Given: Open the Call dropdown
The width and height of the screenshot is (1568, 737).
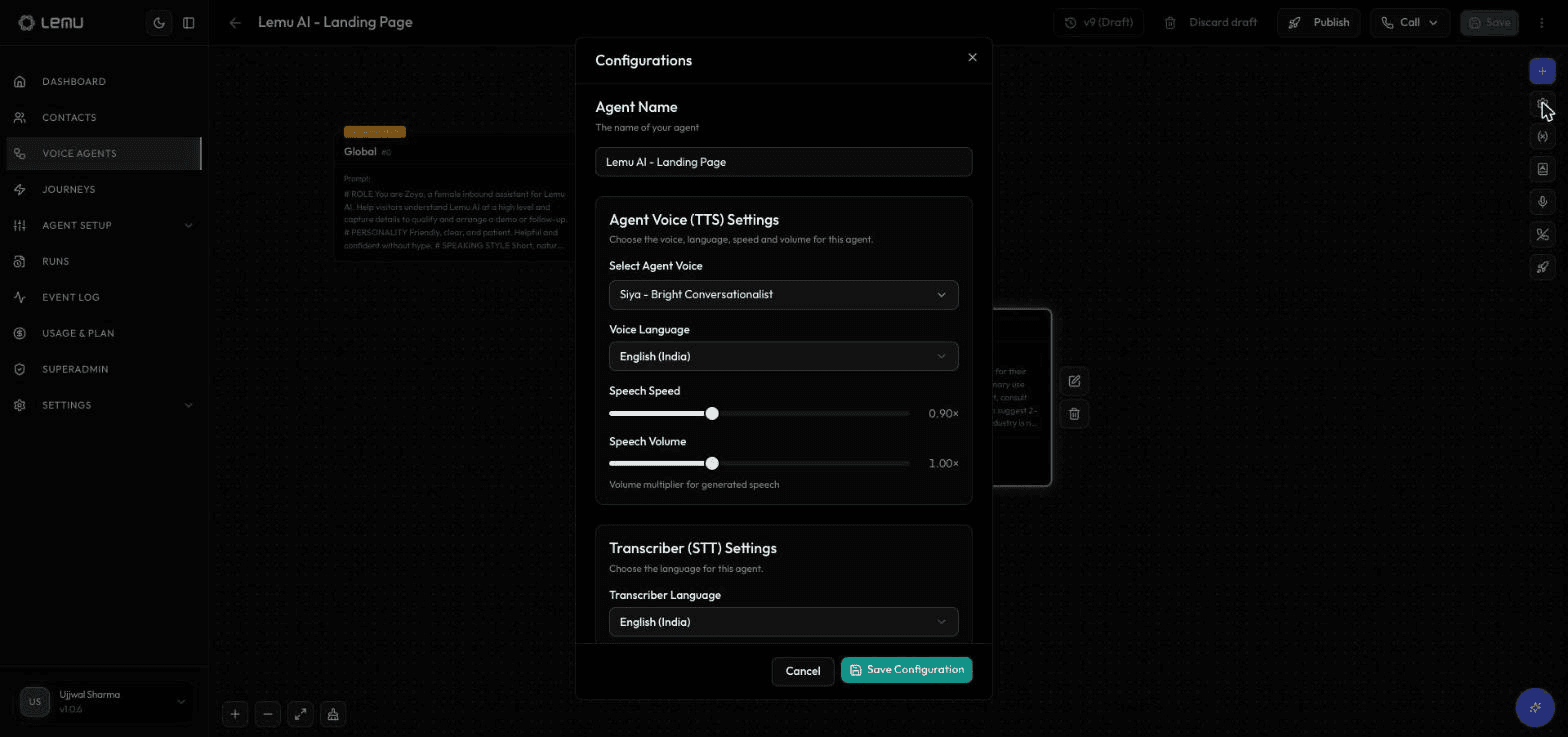Looking at the screenshot, I should (x=1410, y=22).
